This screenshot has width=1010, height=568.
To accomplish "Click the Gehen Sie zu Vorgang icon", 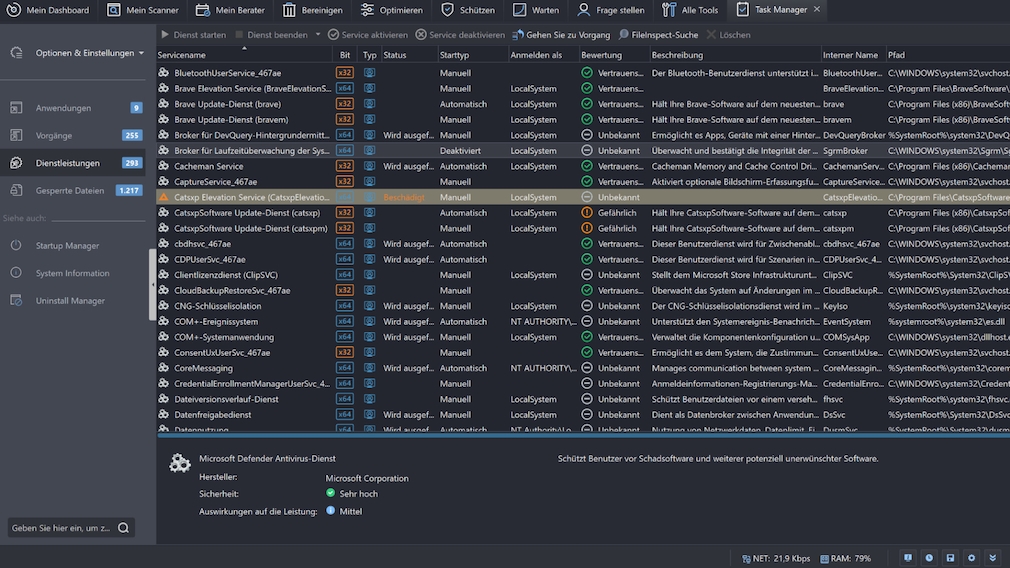I will pos(517,35).
